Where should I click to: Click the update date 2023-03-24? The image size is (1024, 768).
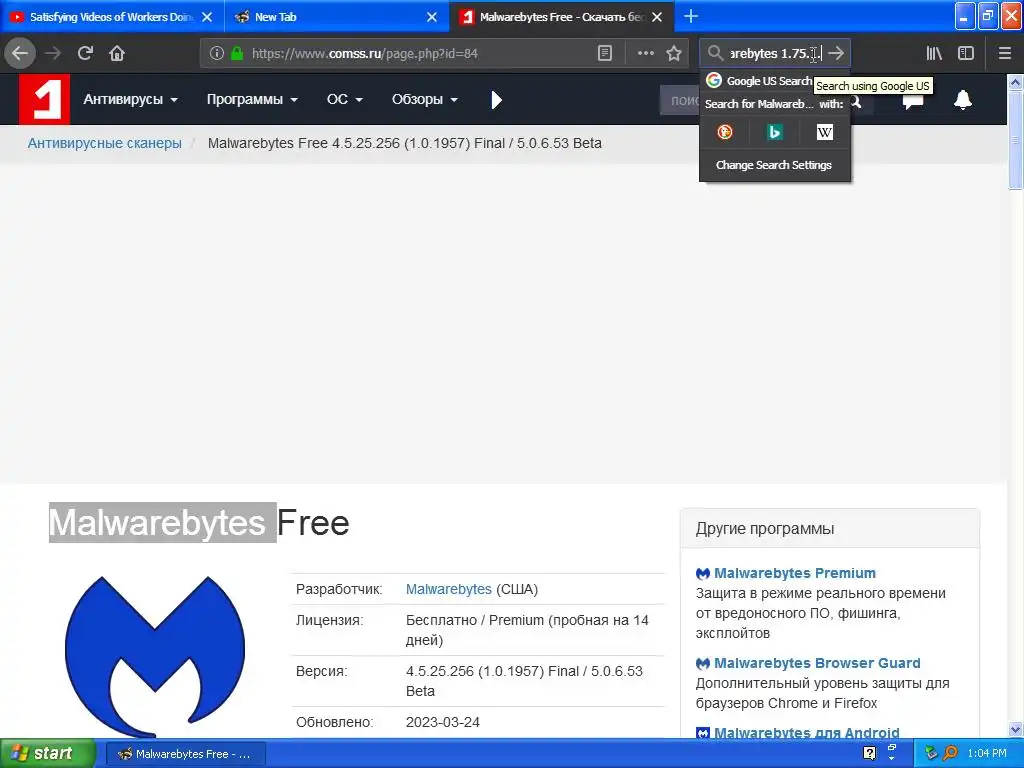coord(443,722)
